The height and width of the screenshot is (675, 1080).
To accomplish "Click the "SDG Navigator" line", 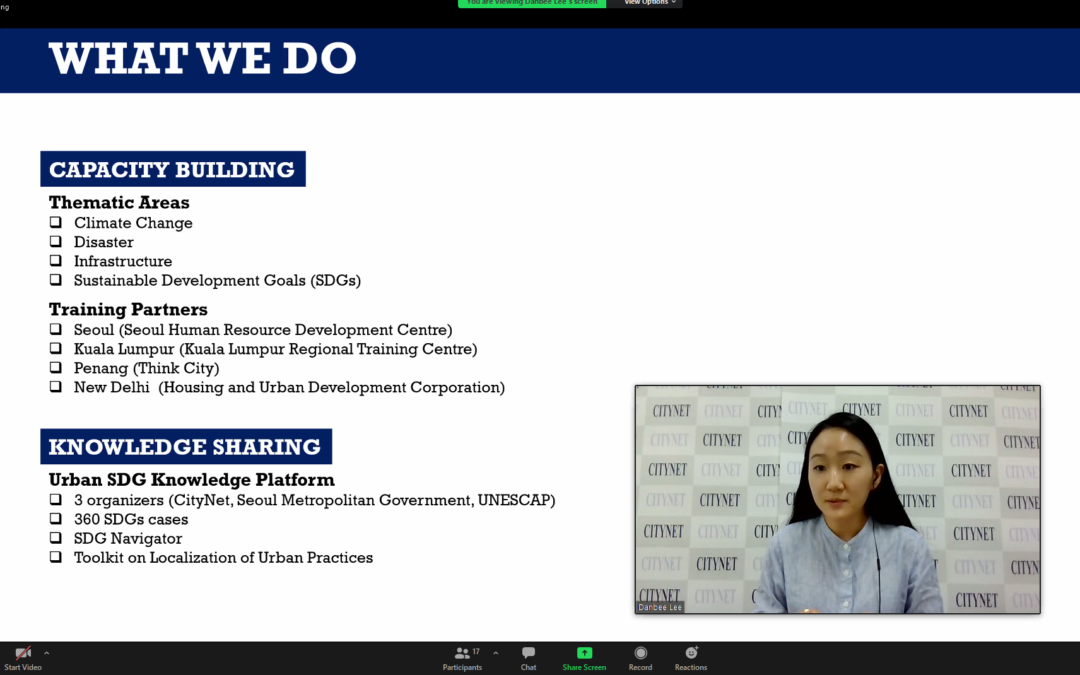I will (128, 539).
